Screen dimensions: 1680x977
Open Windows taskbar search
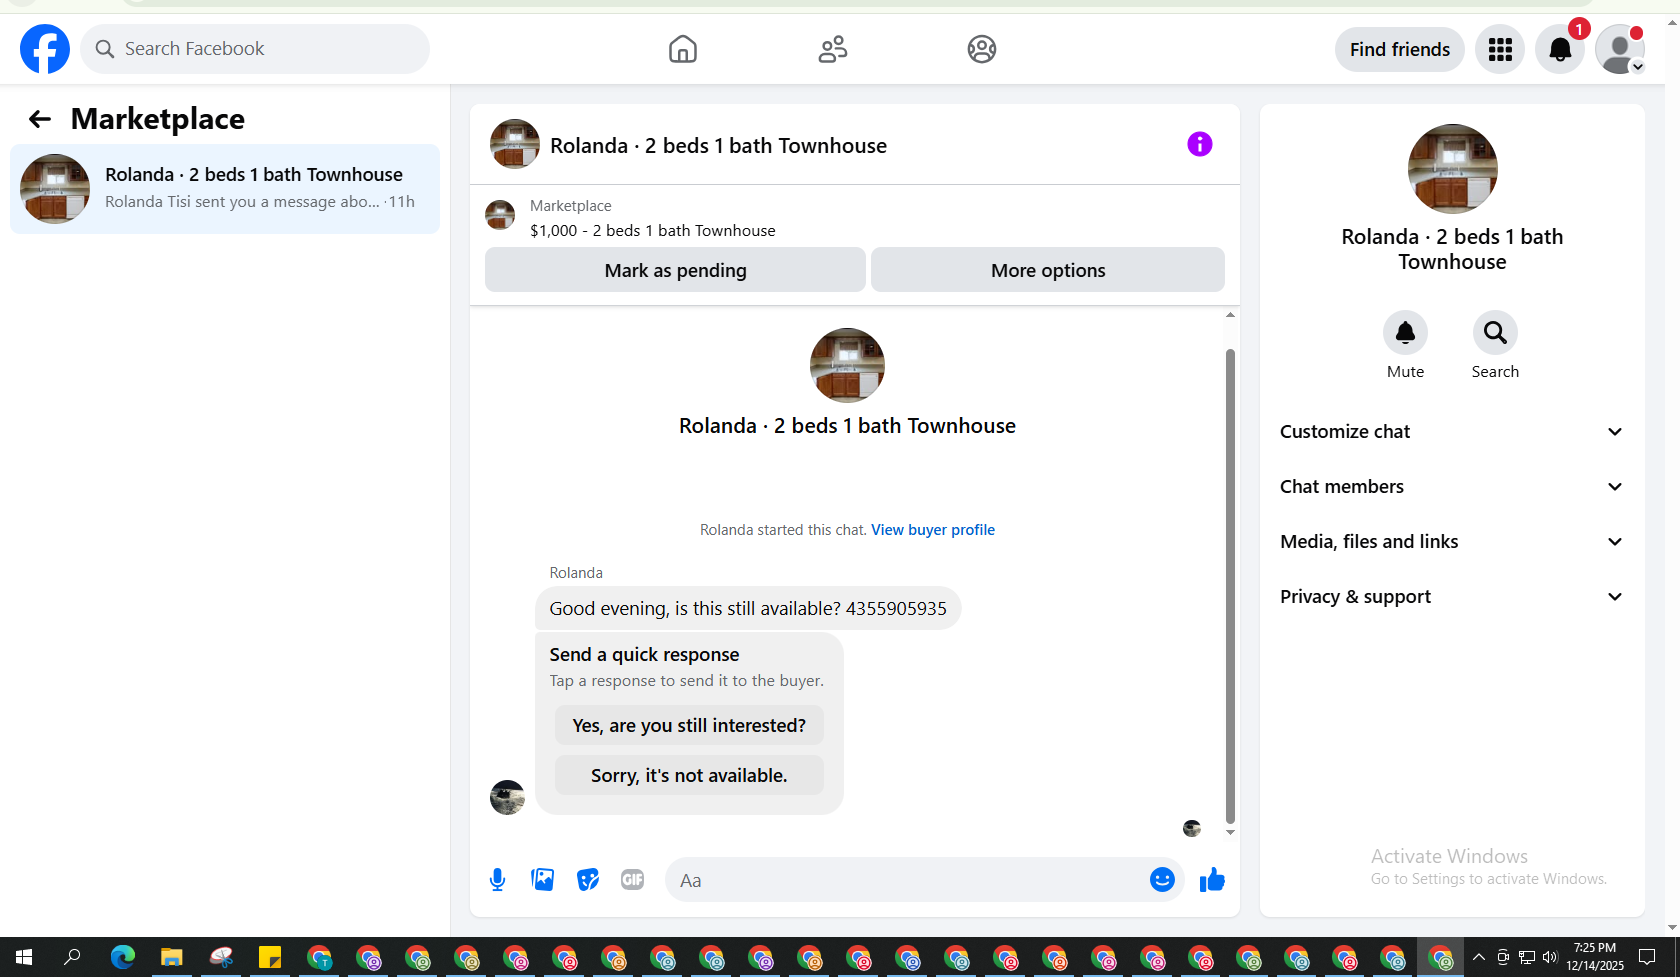(72, 958)
